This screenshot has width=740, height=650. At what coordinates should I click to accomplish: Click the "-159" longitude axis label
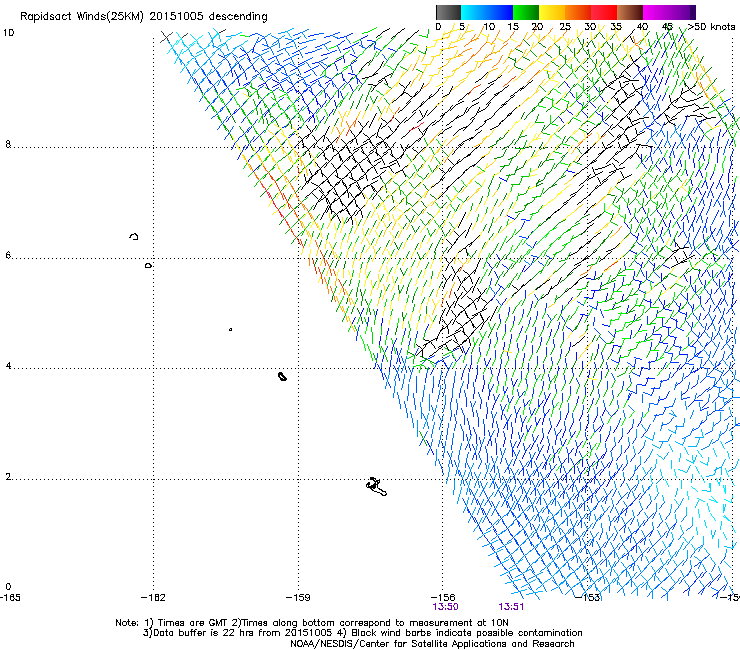click(x=298, y=598)
